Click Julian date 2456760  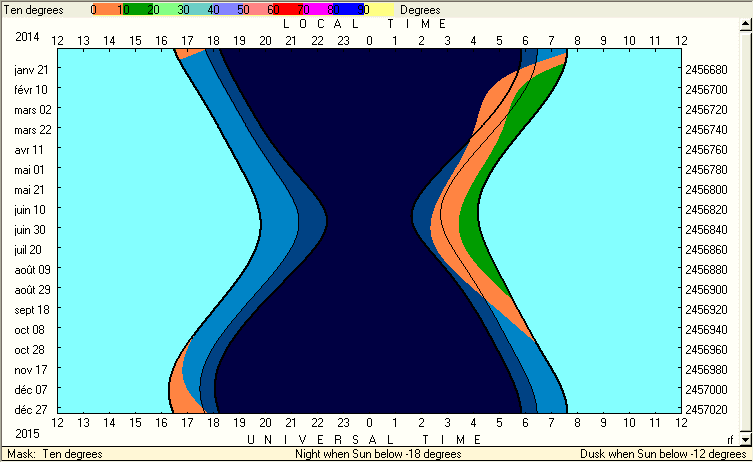[x=706, y=150]
